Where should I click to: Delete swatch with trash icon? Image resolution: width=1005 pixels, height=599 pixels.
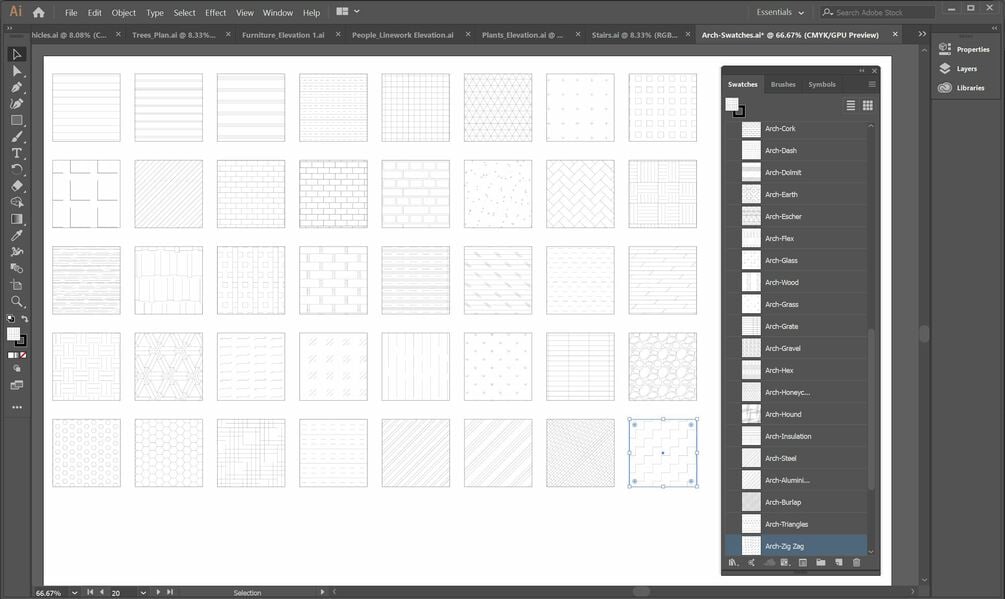(x=856, y=562)
